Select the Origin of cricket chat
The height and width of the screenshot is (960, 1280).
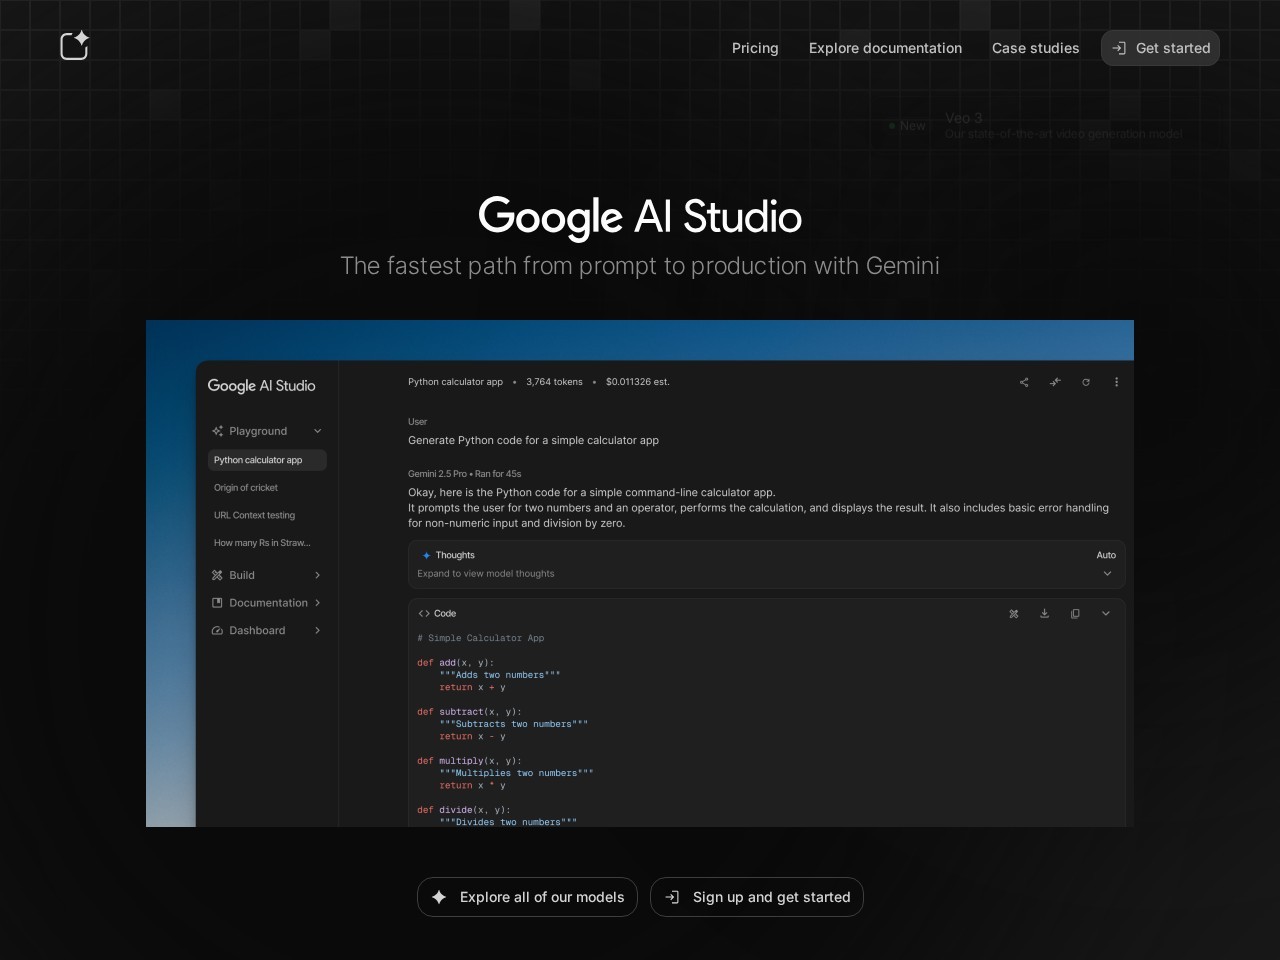click(x=246, y=488)
